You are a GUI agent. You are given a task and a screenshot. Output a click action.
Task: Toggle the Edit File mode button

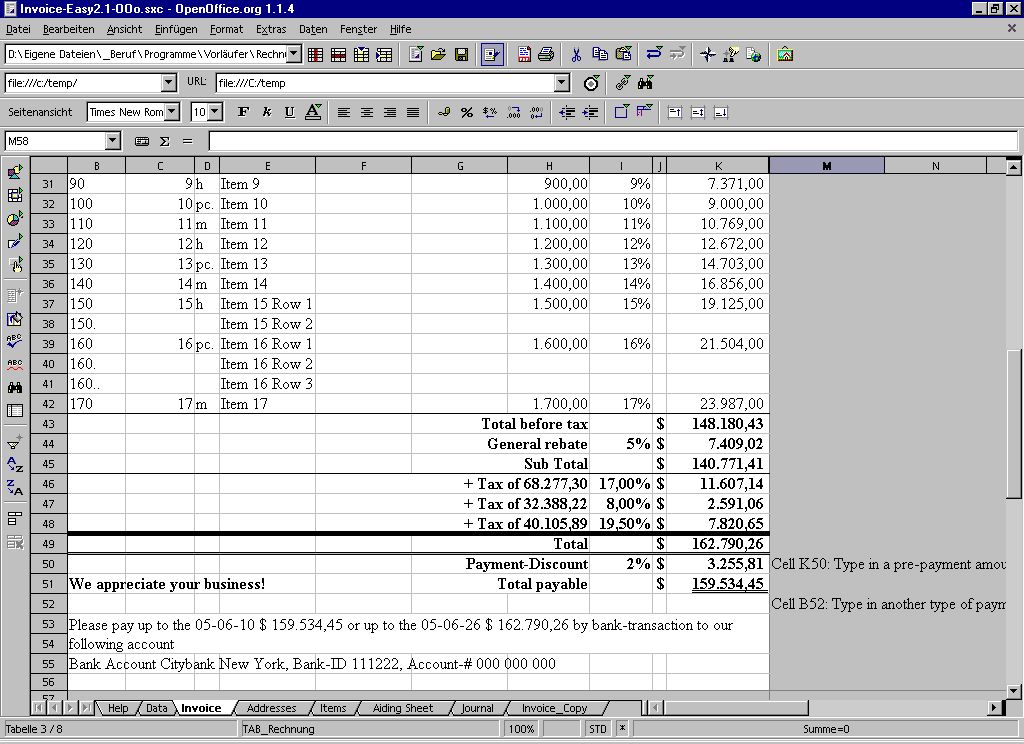(491, 54)
